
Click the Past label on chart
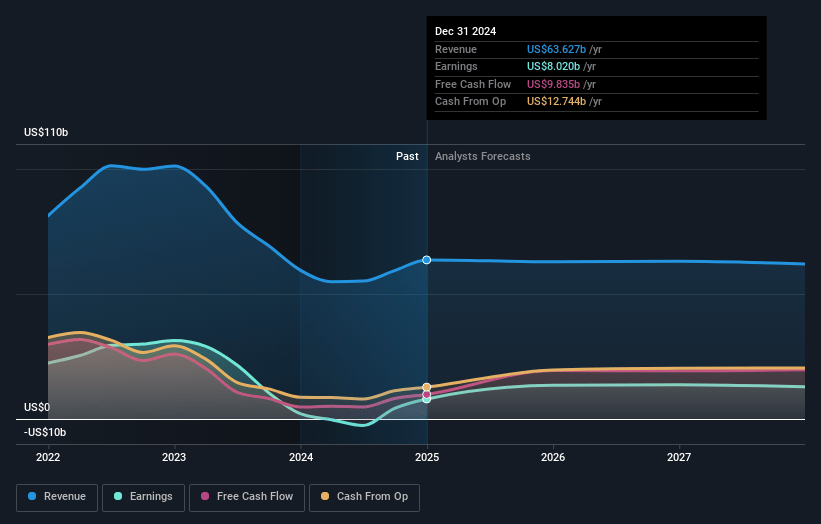coord(407,156)
